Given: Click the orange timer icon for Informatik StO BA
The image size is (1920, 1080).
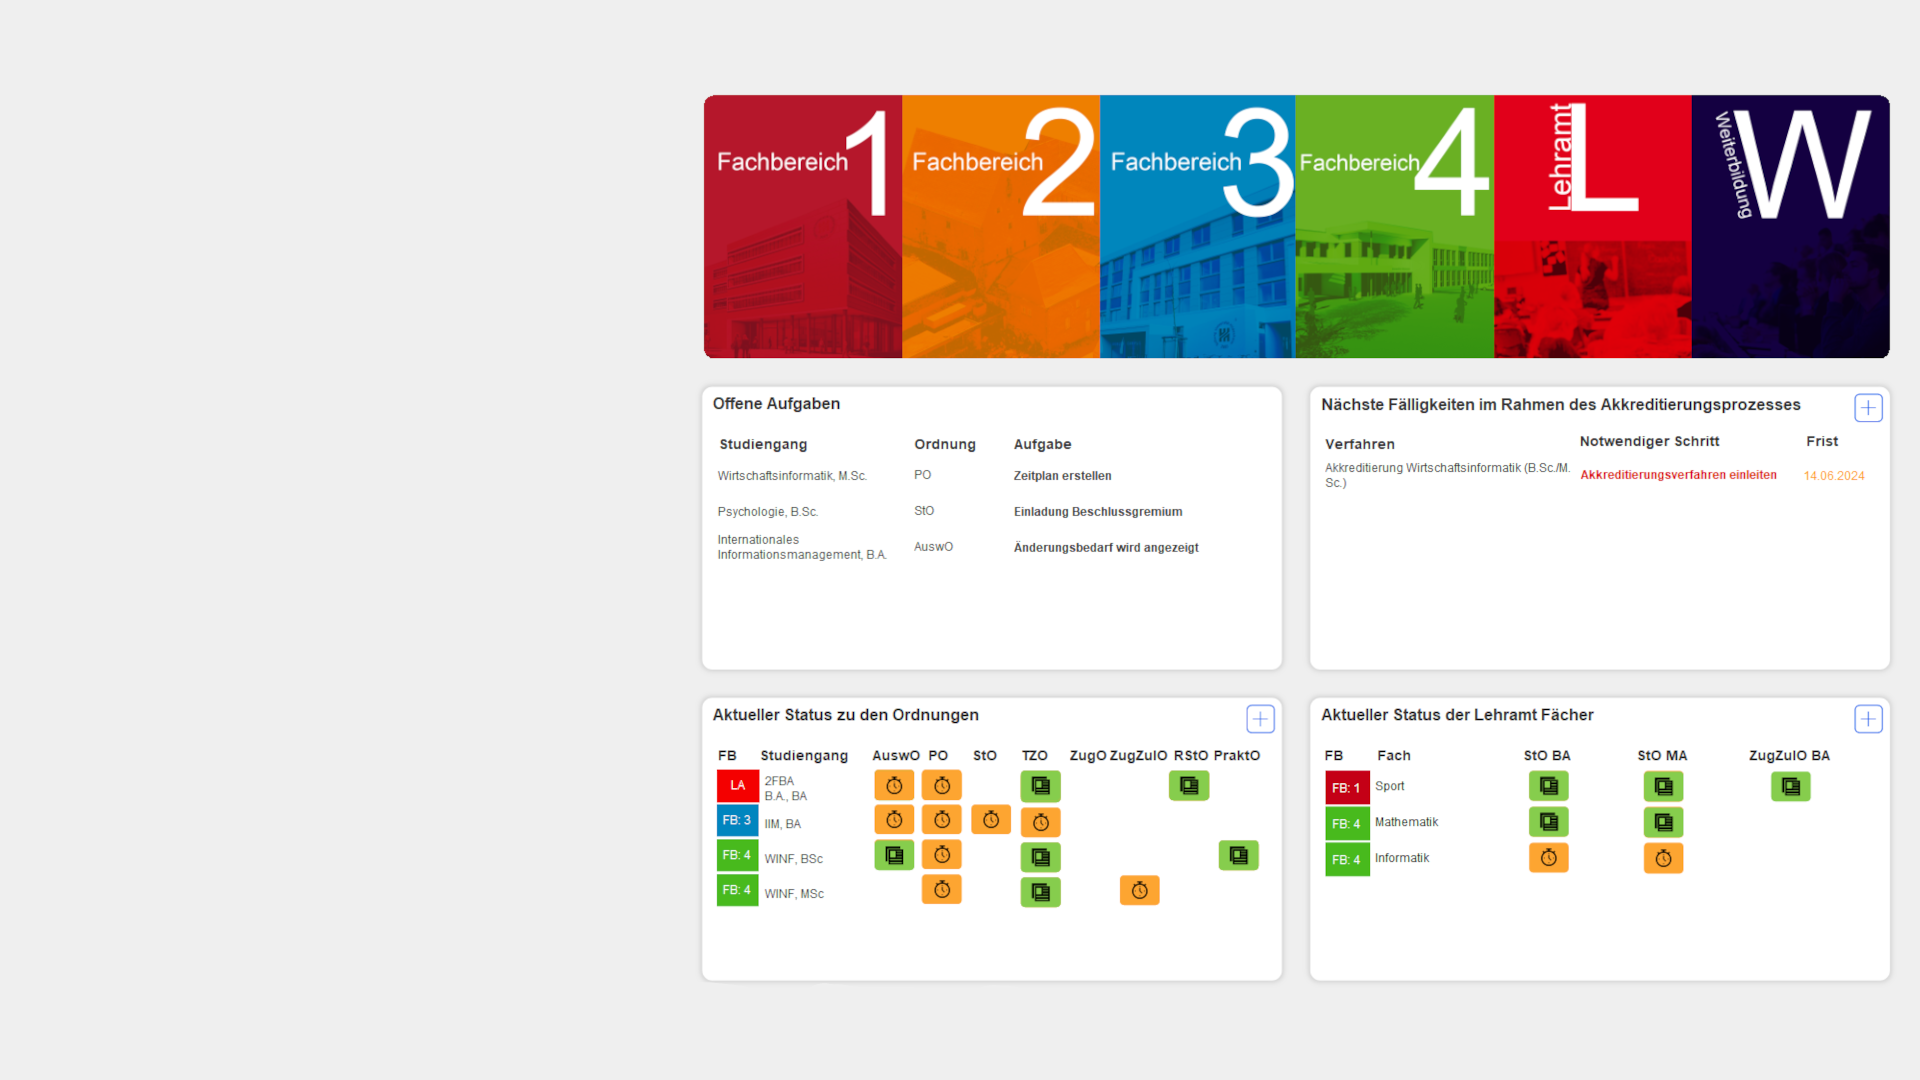Looking at the screenshot, I should pos(1548,858).
